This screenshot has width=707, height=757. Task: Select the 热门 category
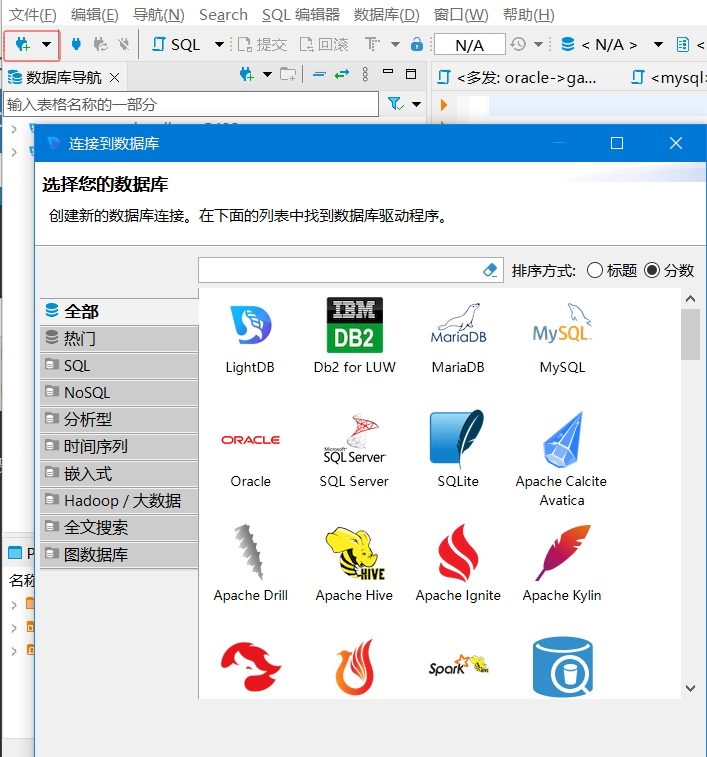[119, 338]
